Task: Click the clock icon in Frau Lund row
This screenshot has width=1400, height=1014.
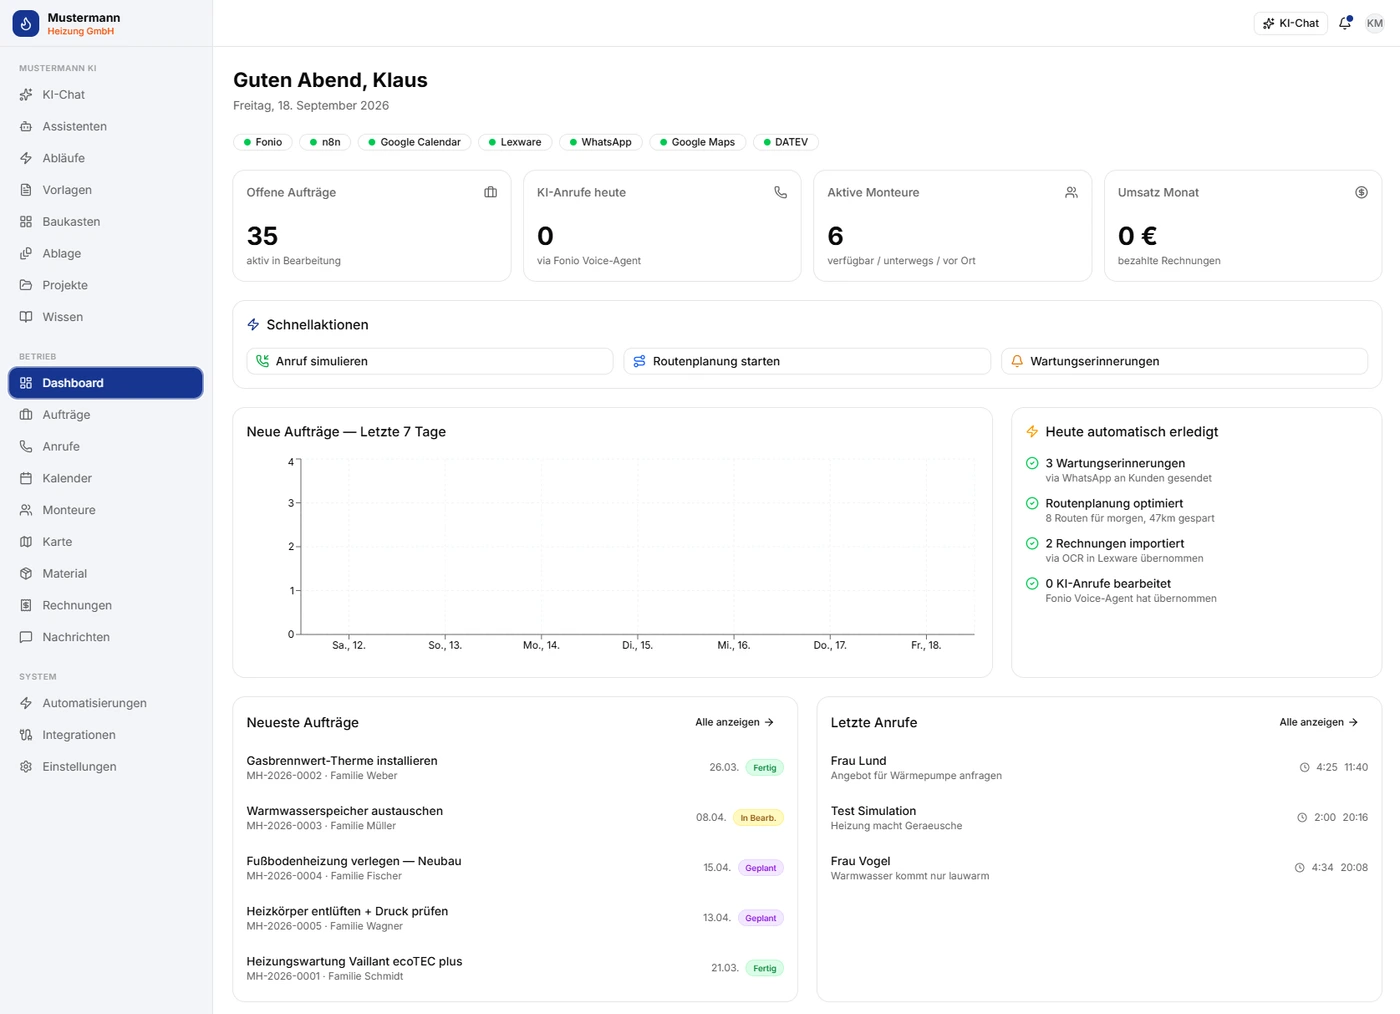Action: pyautogui.click(x=1304, y=768)
